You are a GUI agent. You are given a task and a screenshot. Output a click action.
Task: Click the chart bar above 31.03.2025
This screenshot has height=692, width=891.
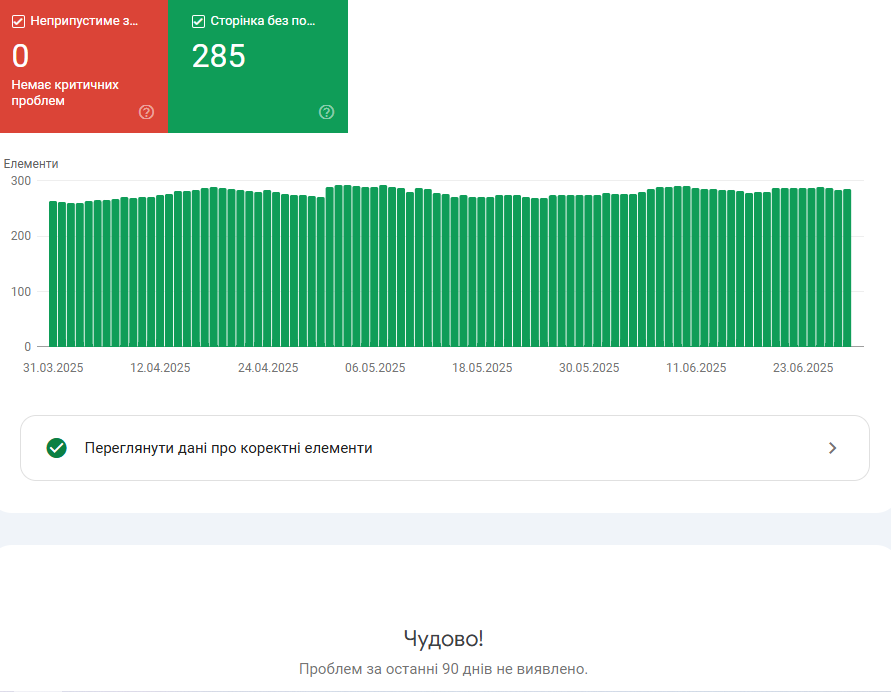pyautogui.click(x=53, y=274)
